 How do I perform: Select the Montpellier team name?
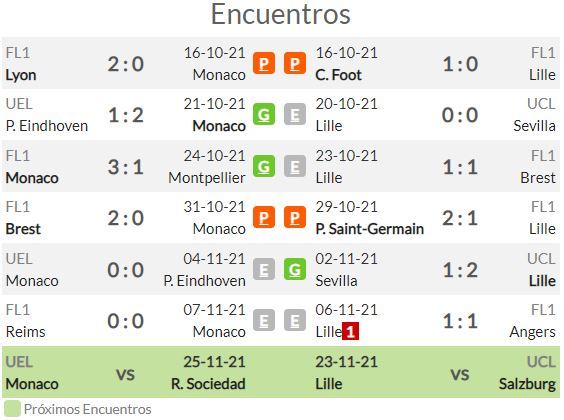pos(207,178)
